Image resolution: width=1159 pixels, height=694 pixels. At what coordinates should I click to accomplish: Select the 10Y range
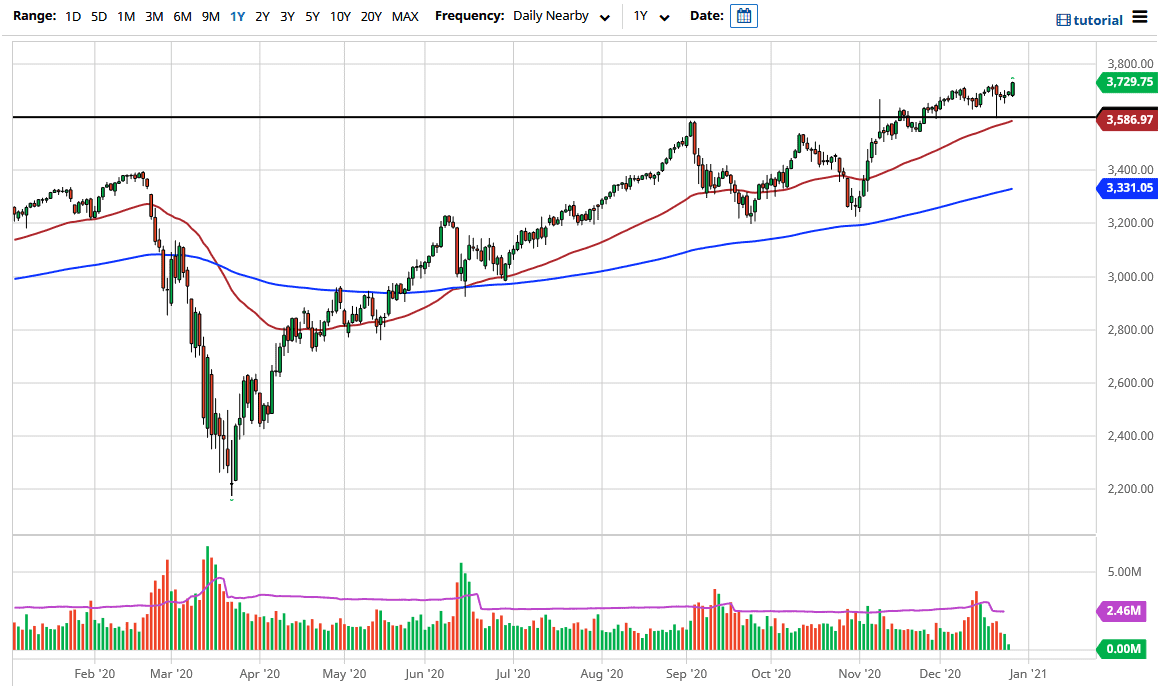tap(339, 16)
